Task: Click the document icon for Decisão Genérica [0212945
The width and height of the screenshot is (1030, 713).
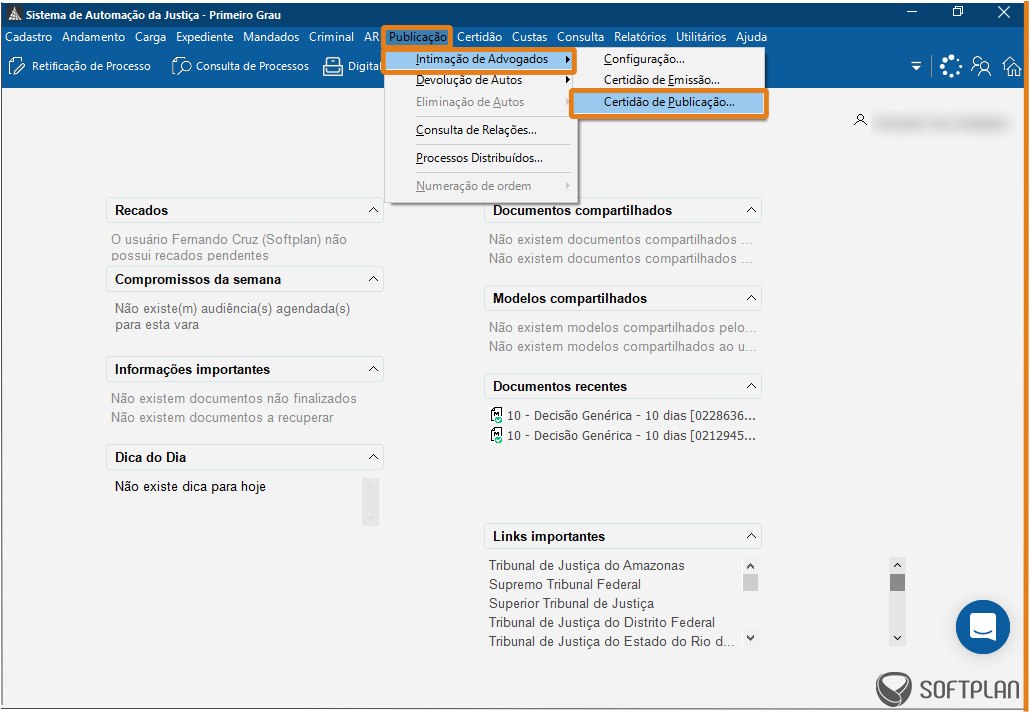Action: (x=496, y=435)
